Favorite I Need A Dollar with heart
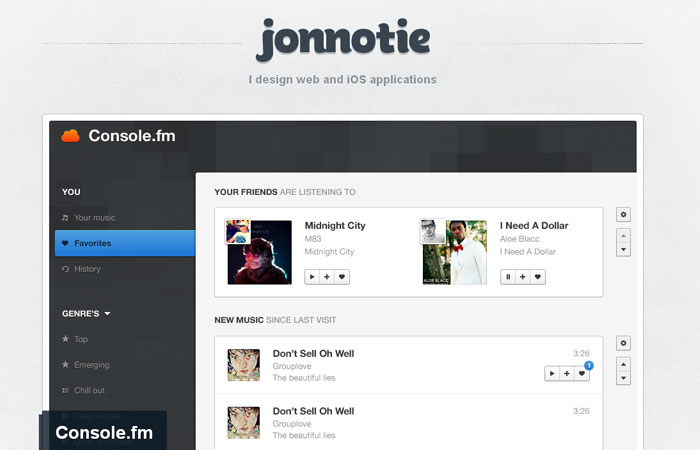700x450 pixels. click(538, 277)
